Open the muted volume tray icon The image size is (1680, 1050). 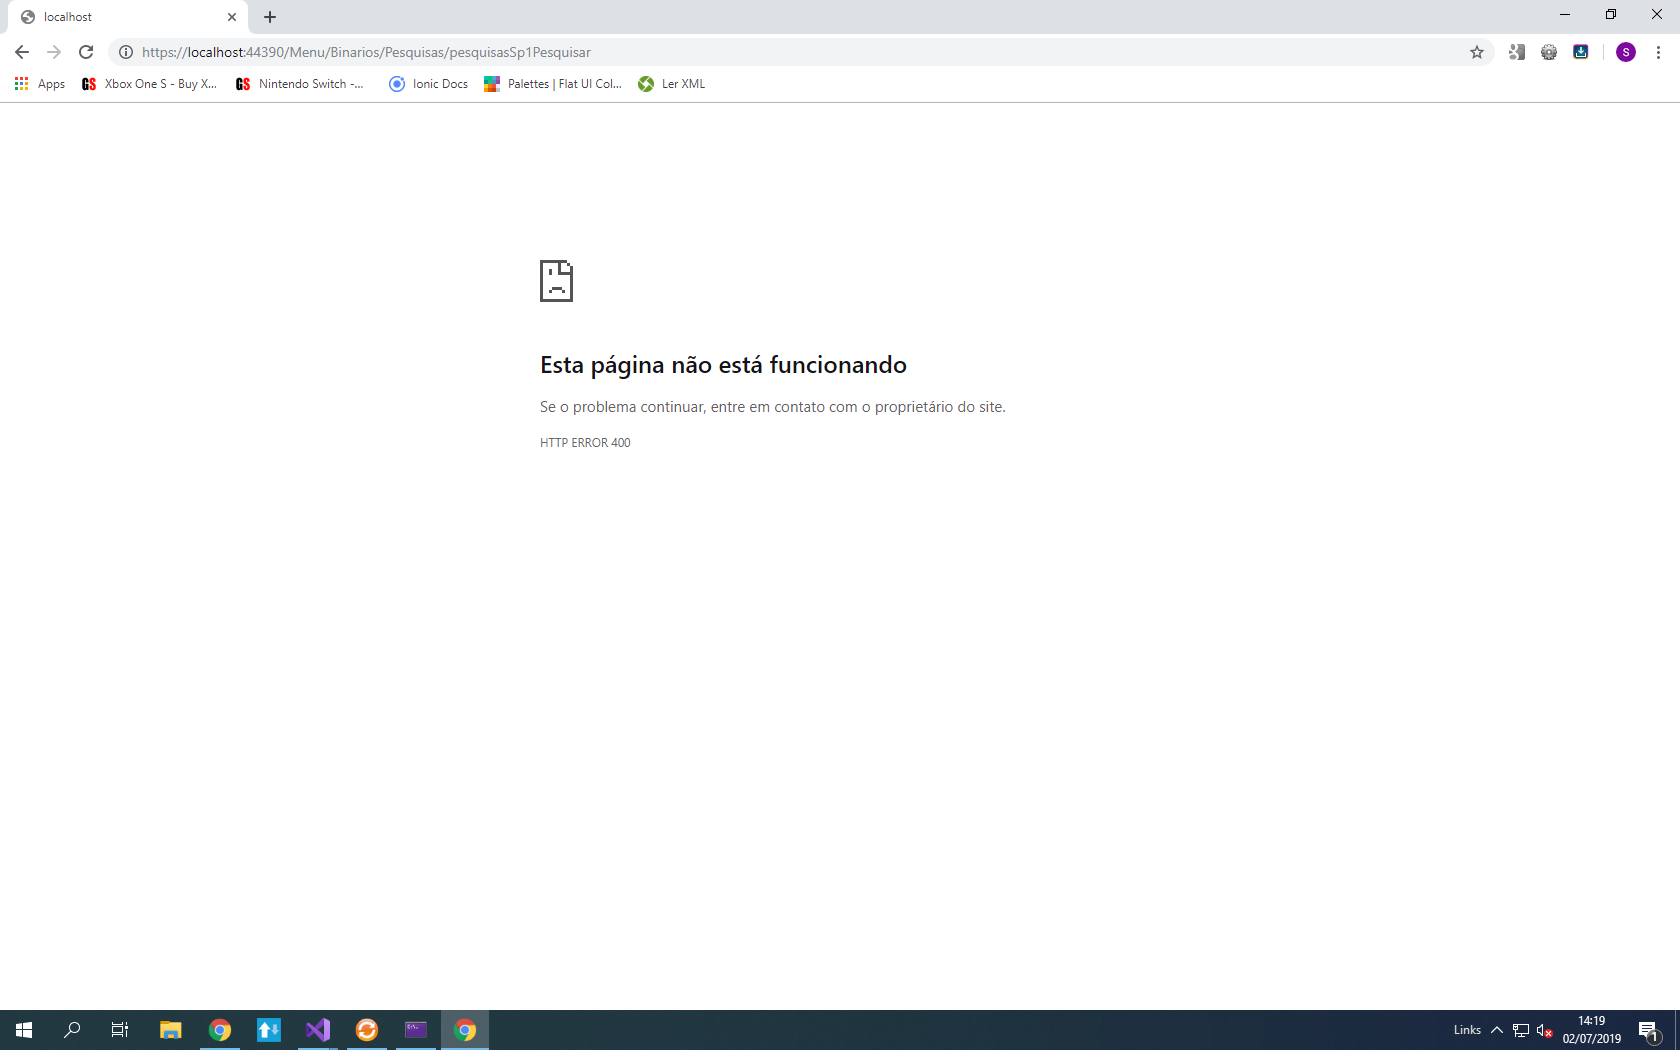[x=1545, y=1030]
